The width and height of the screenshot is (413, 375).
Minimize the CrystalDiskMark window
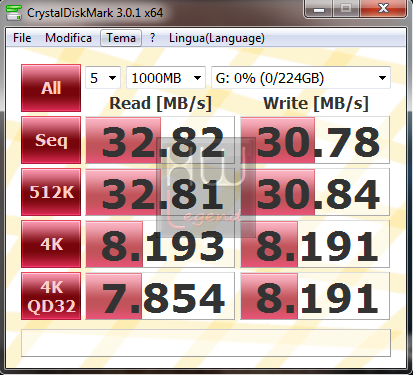pyautogui.click(x=319, y=9)
